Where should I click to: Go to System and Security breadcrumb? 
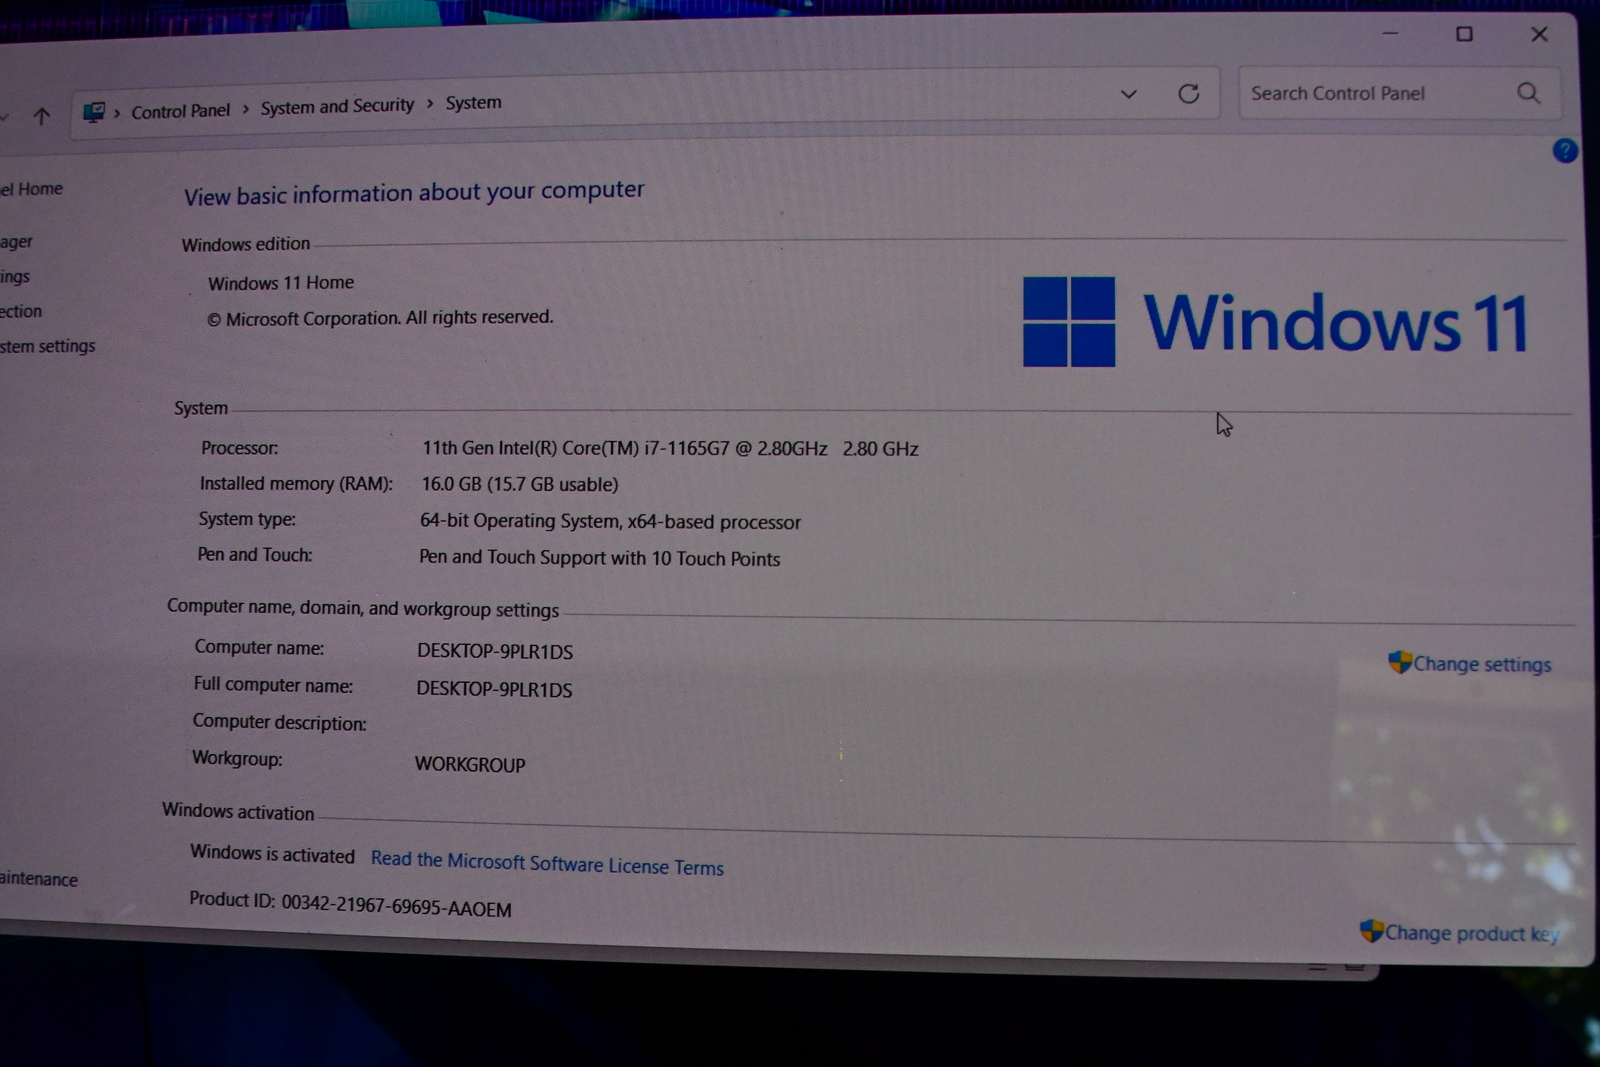[x=337, y=106]
